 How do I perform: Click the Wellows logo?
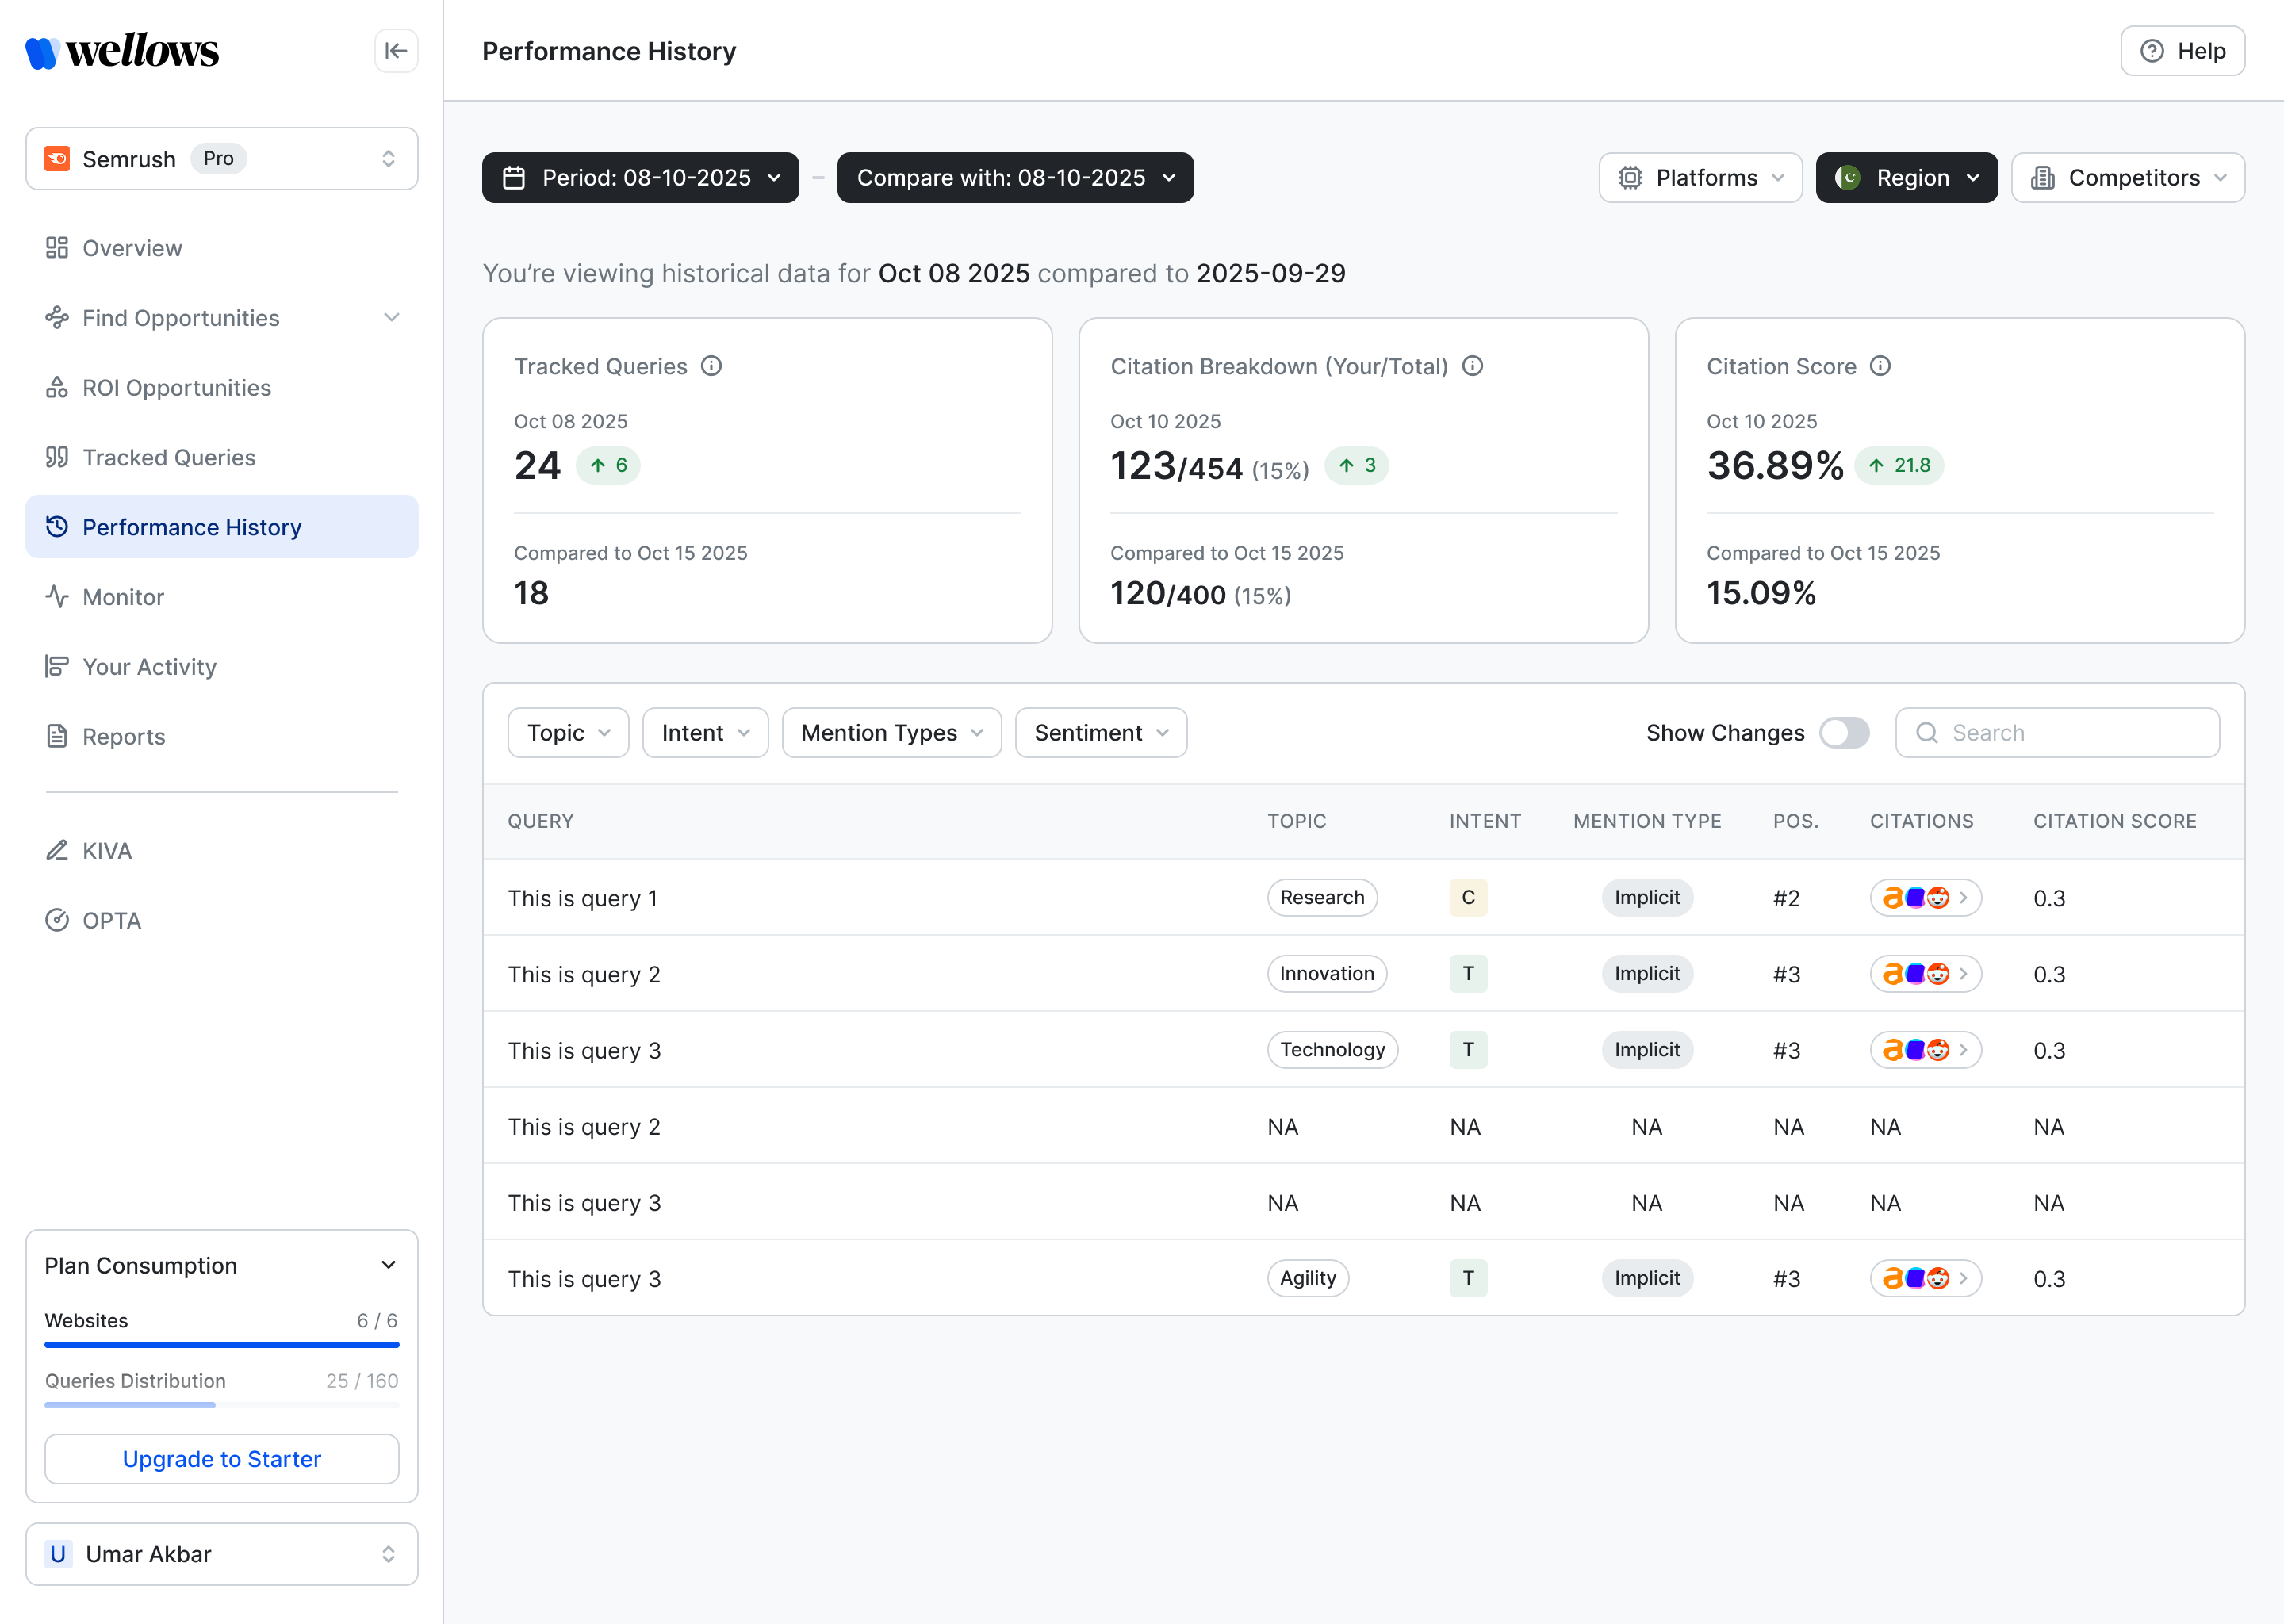pyautogui.click(x=122, y=51)
